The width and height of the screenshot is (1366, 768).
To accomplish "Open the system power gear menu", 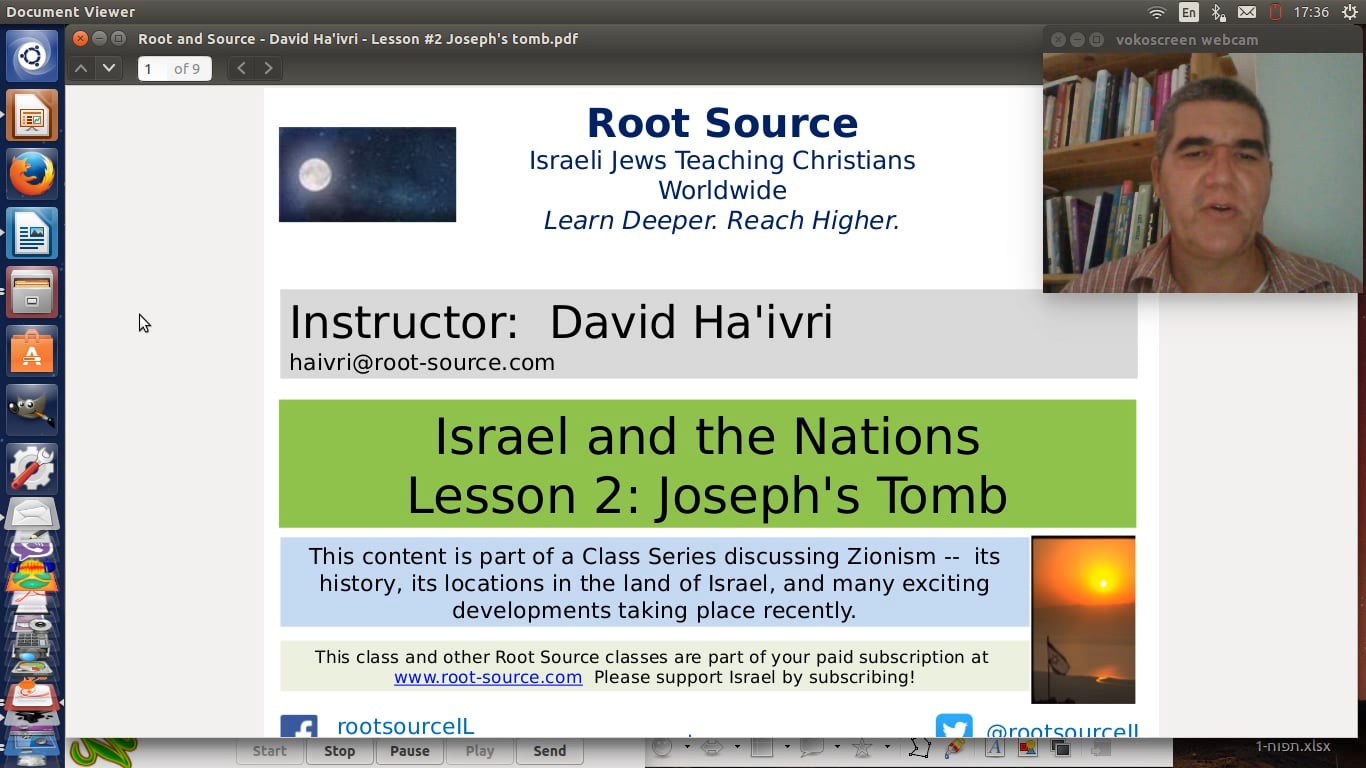I will pyautogui.click(x=1350, y=12).
